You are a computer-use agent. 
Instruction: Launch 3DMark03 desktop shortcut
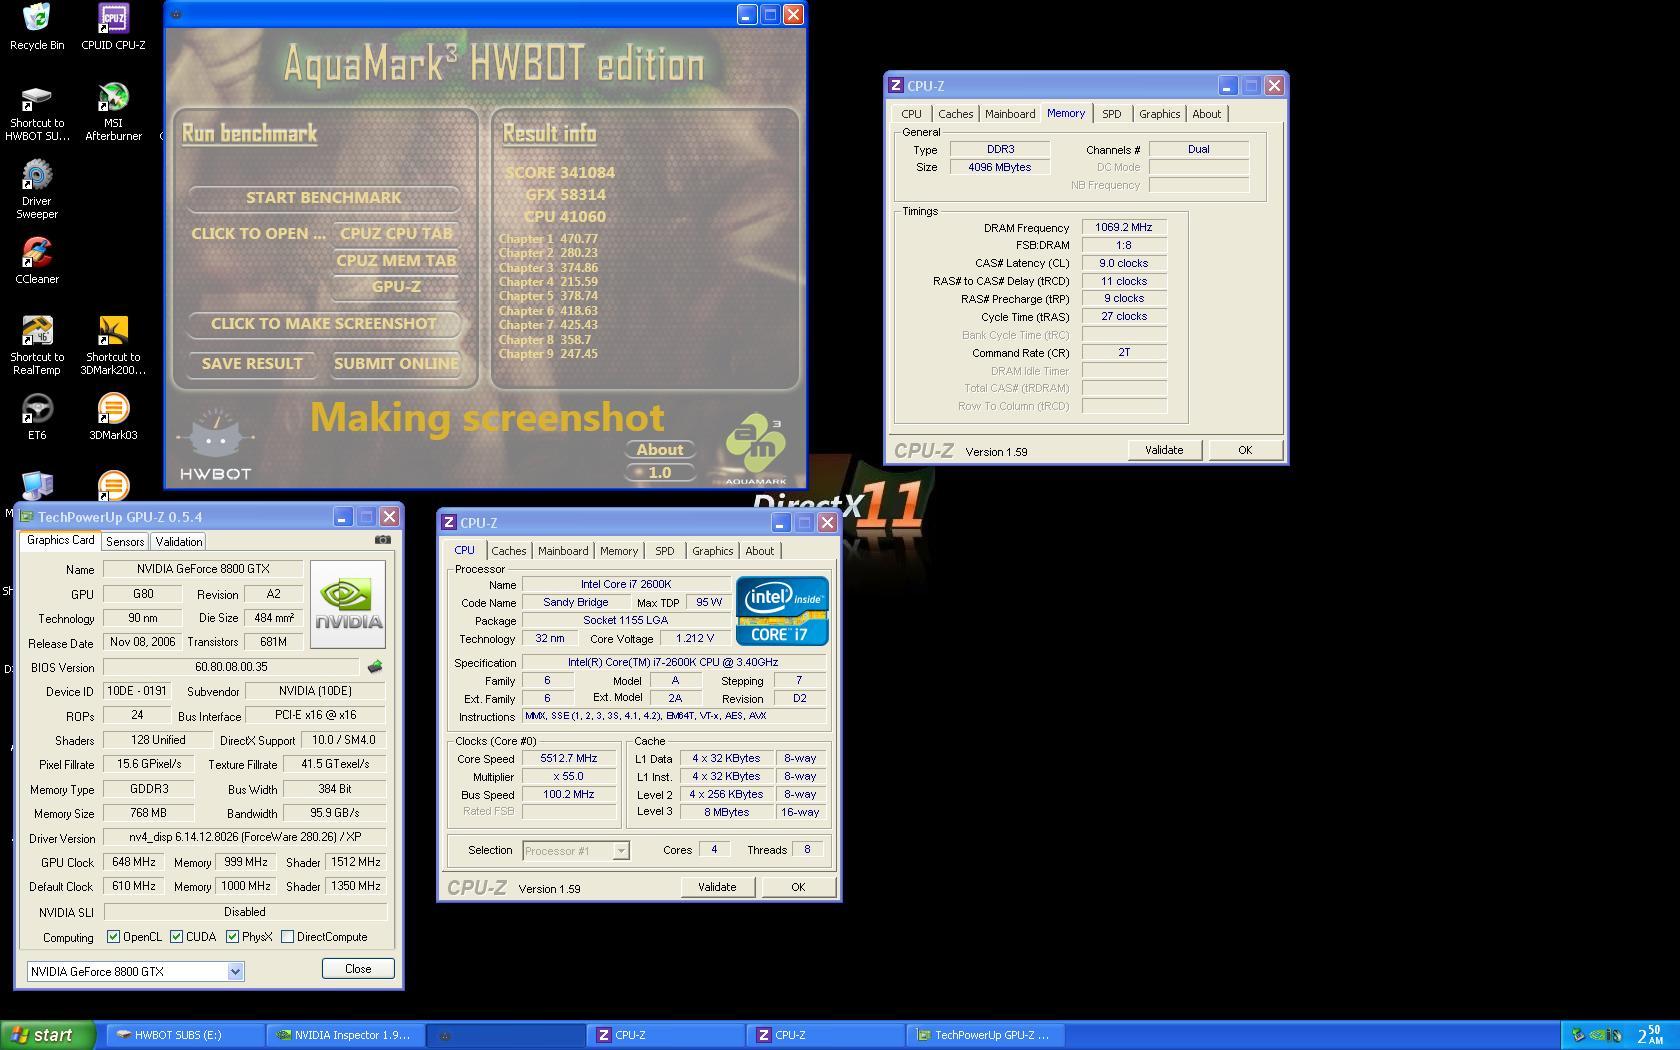[x=113, y=417]
